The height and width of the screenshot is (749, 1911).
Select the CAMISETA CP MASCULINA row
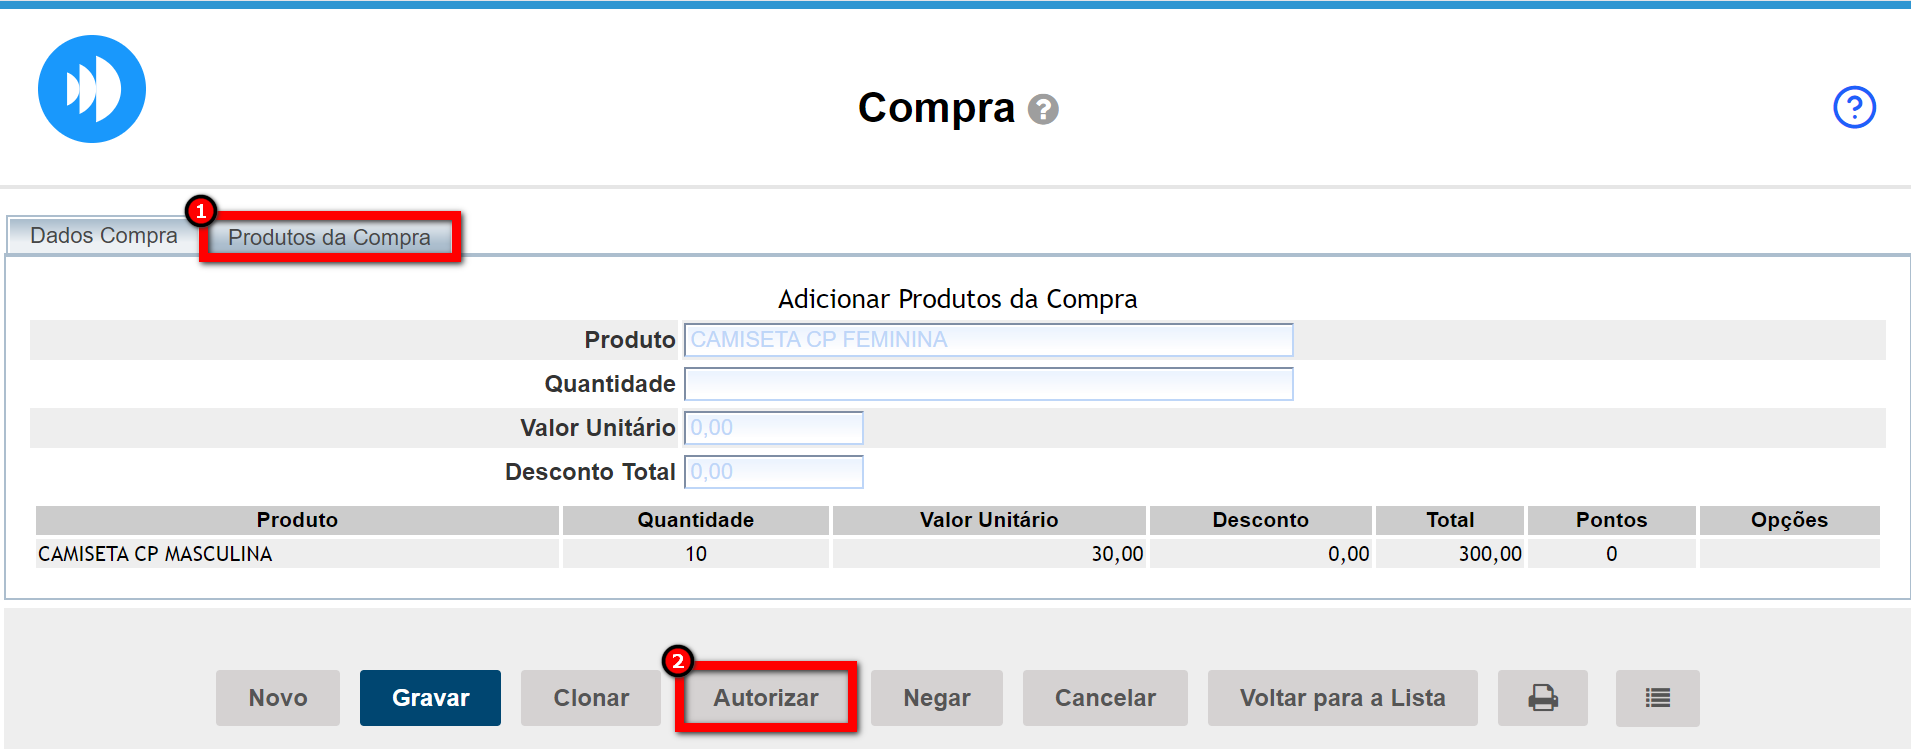(155, 554)
